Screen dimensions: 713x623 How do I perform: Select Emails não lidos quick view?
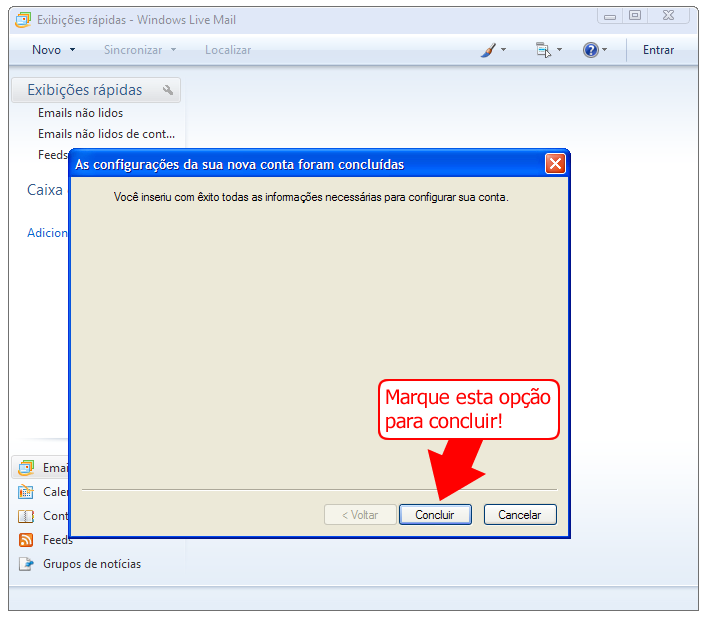[80, 113]
